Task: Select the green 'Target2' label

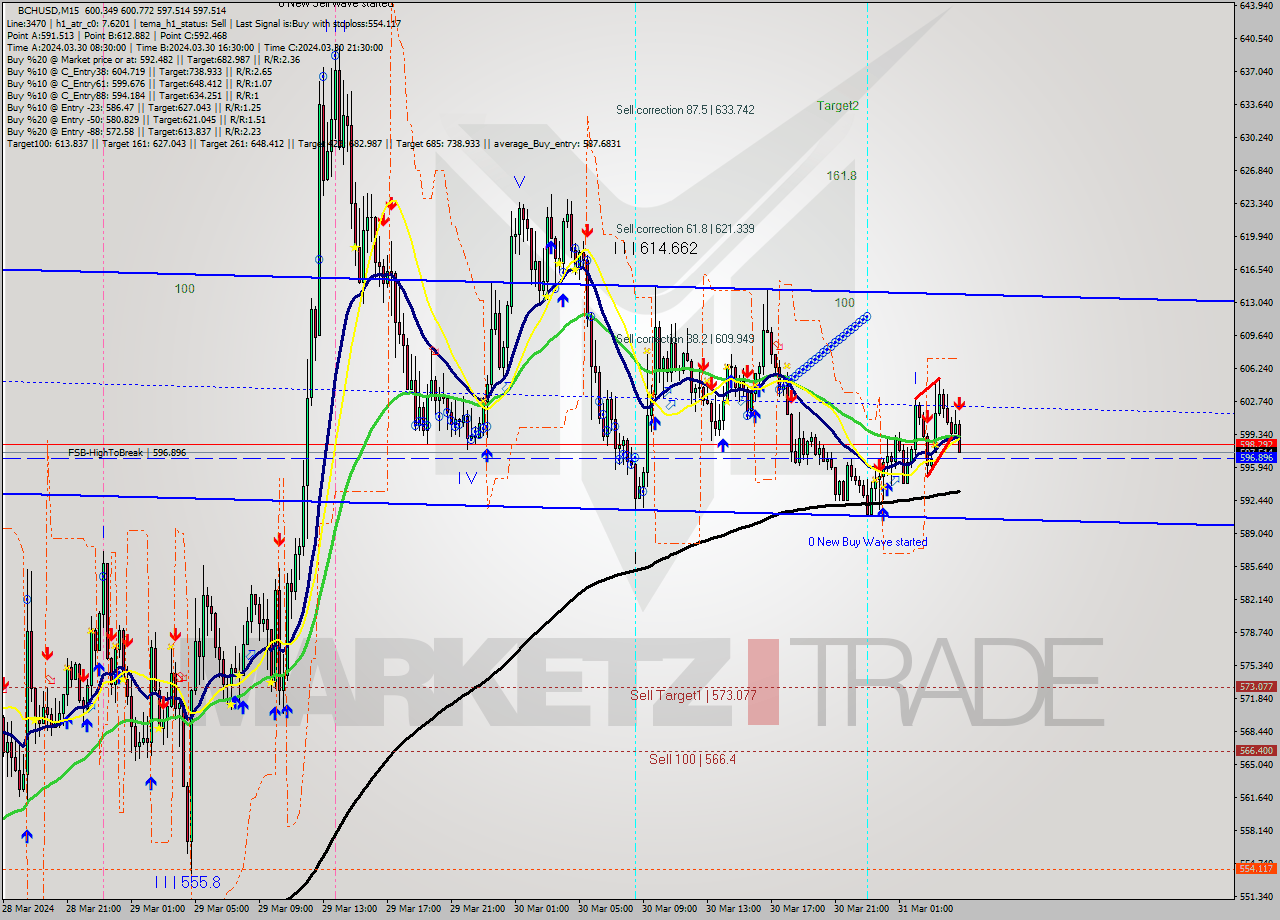Action: (837, 106)
